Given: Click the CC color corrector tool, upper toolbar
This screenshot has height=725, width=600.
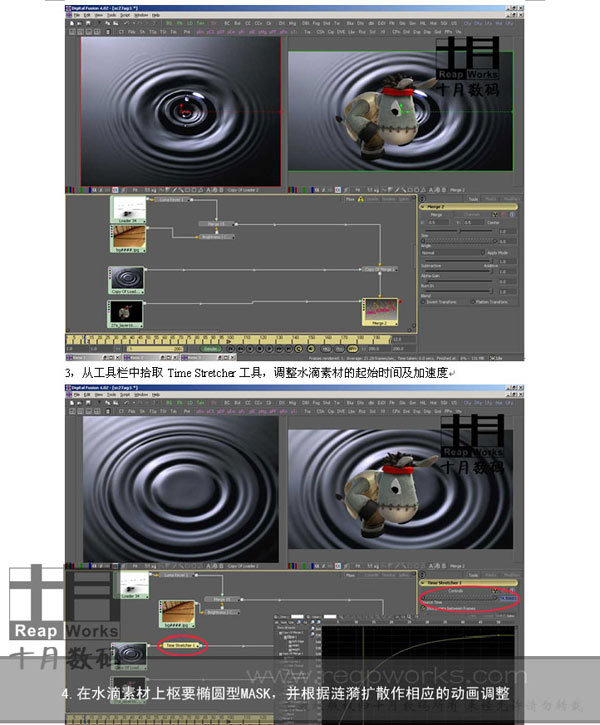Looking at the screenshot, I should (248, 23).
